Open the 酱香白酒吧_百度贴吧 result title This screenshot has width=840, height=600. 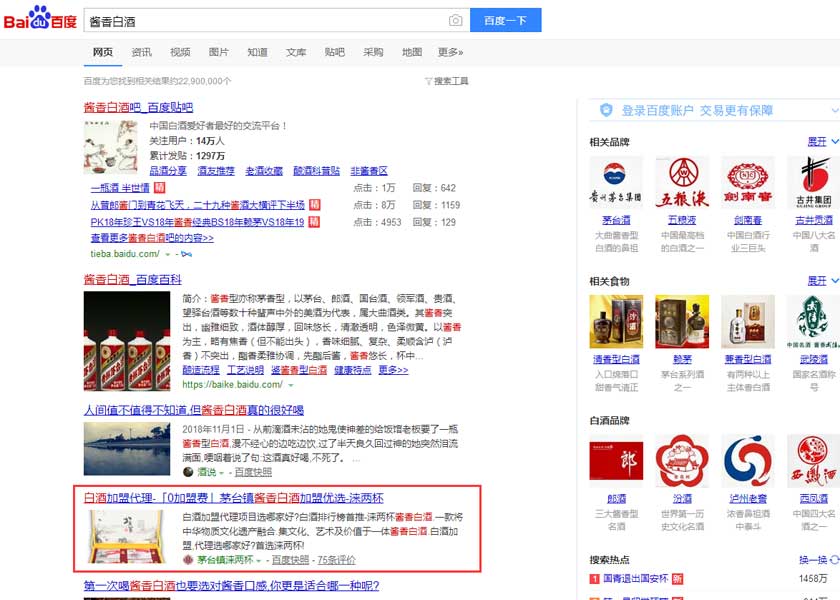[x=138, y=107]
